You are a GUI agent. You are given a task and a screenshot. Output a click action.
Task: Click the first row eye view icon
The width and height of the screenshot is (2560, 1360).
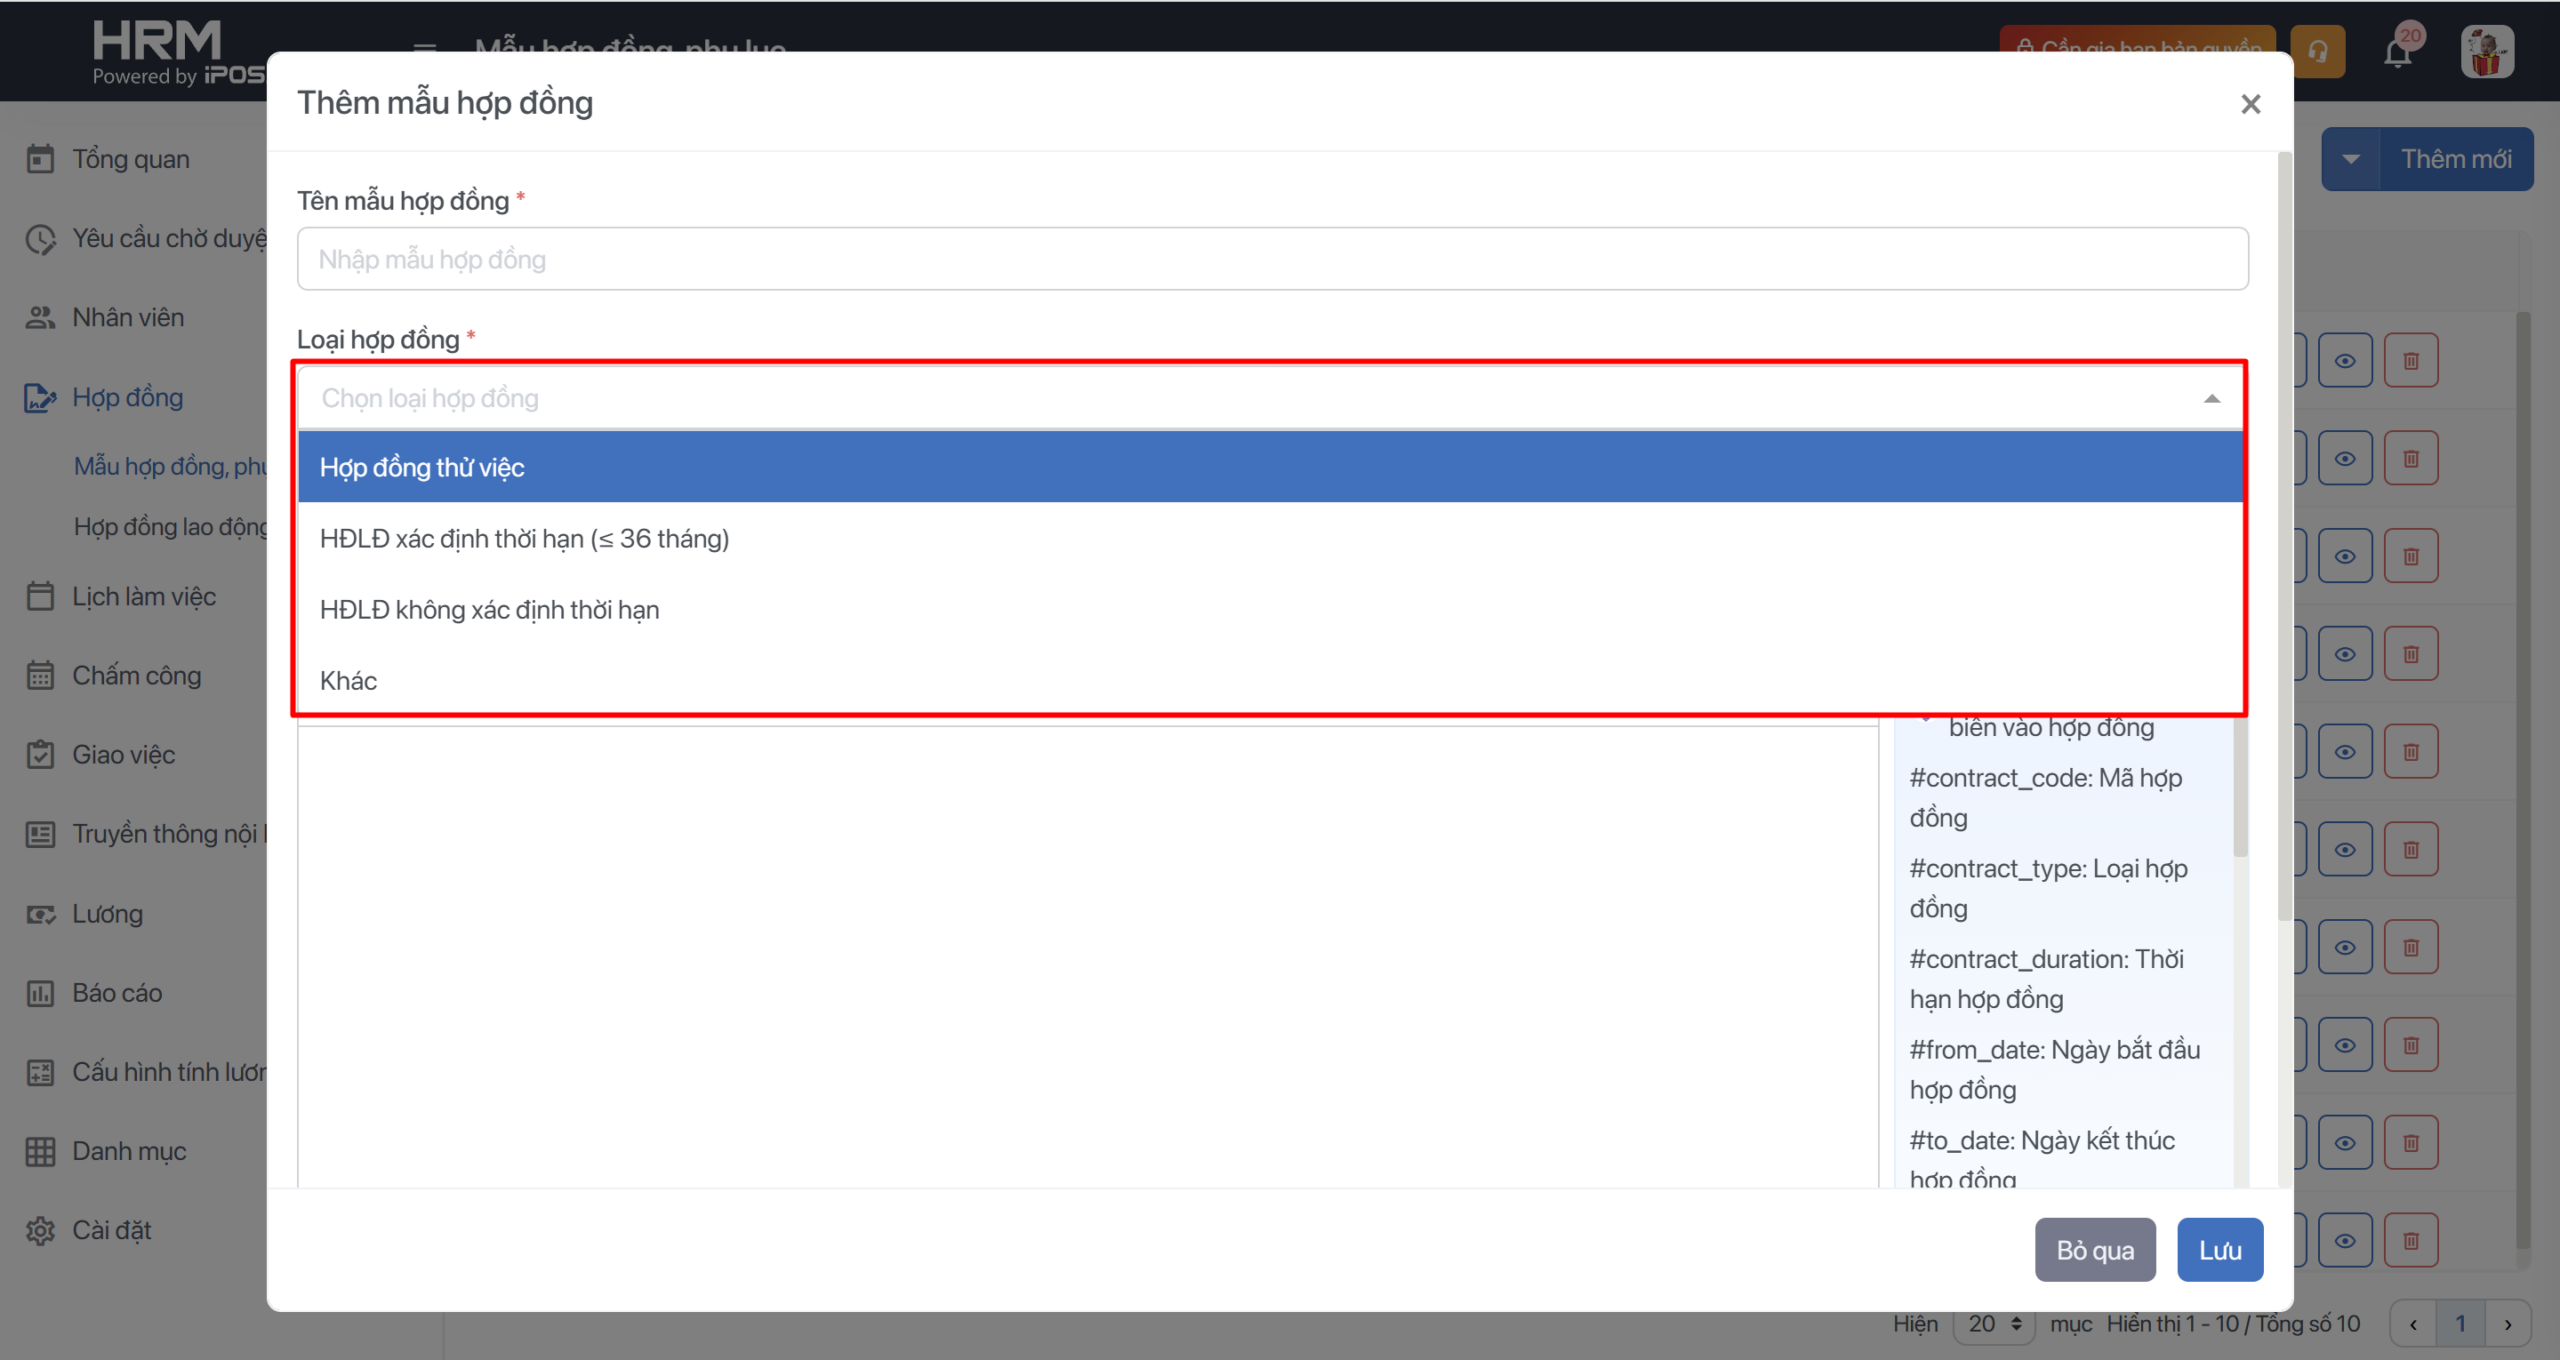click(2344, 361)
